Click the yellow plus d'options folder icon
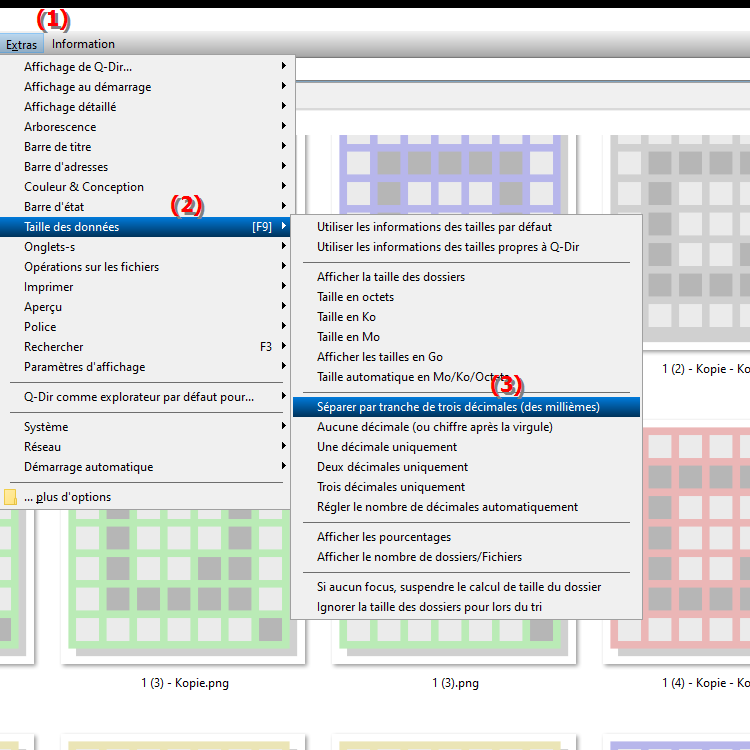 10,497
